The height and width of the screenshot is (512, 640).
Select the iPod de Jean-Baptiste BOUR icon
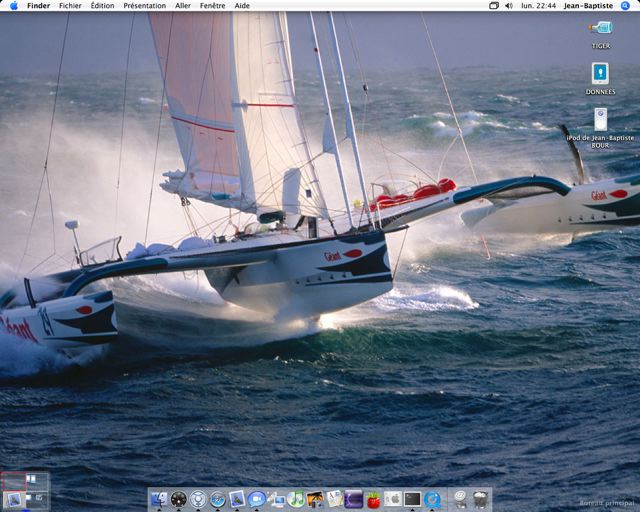click(x=600, y=119)
